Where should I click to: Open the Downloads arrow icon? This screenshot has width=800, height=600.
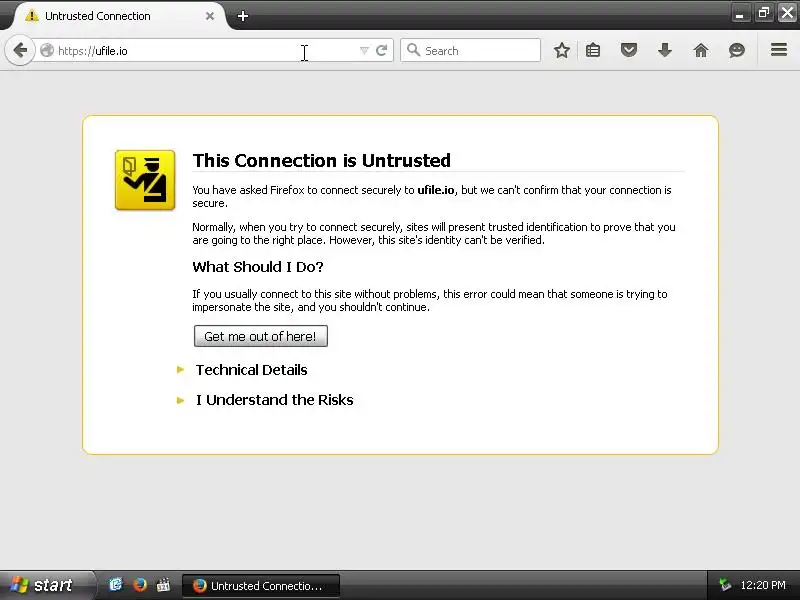pos(665,50)
